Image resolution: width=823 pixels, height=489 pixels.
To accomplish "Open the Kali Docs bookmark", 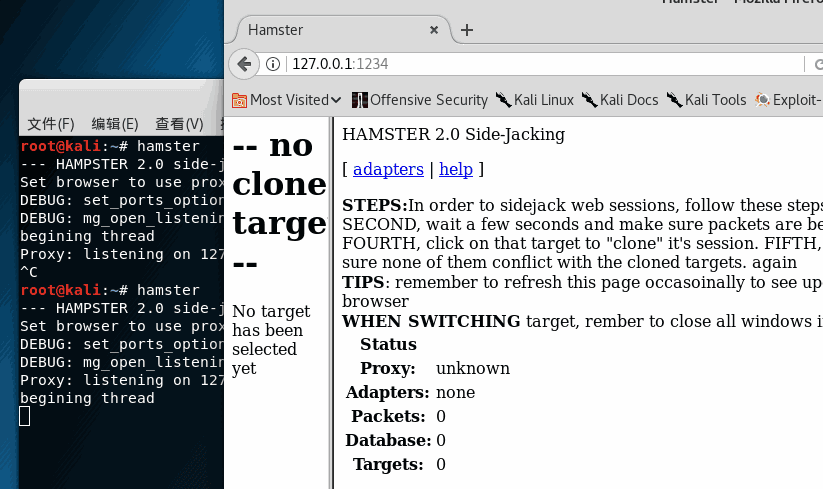I will click(x=620, y=100).
